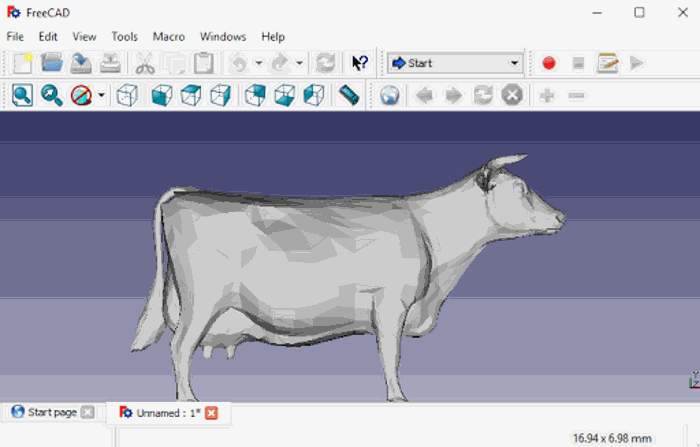Open the Start workbench dropdown
Image resolution: width=700 pixels, height=447 pixels.
pos(455,63)
